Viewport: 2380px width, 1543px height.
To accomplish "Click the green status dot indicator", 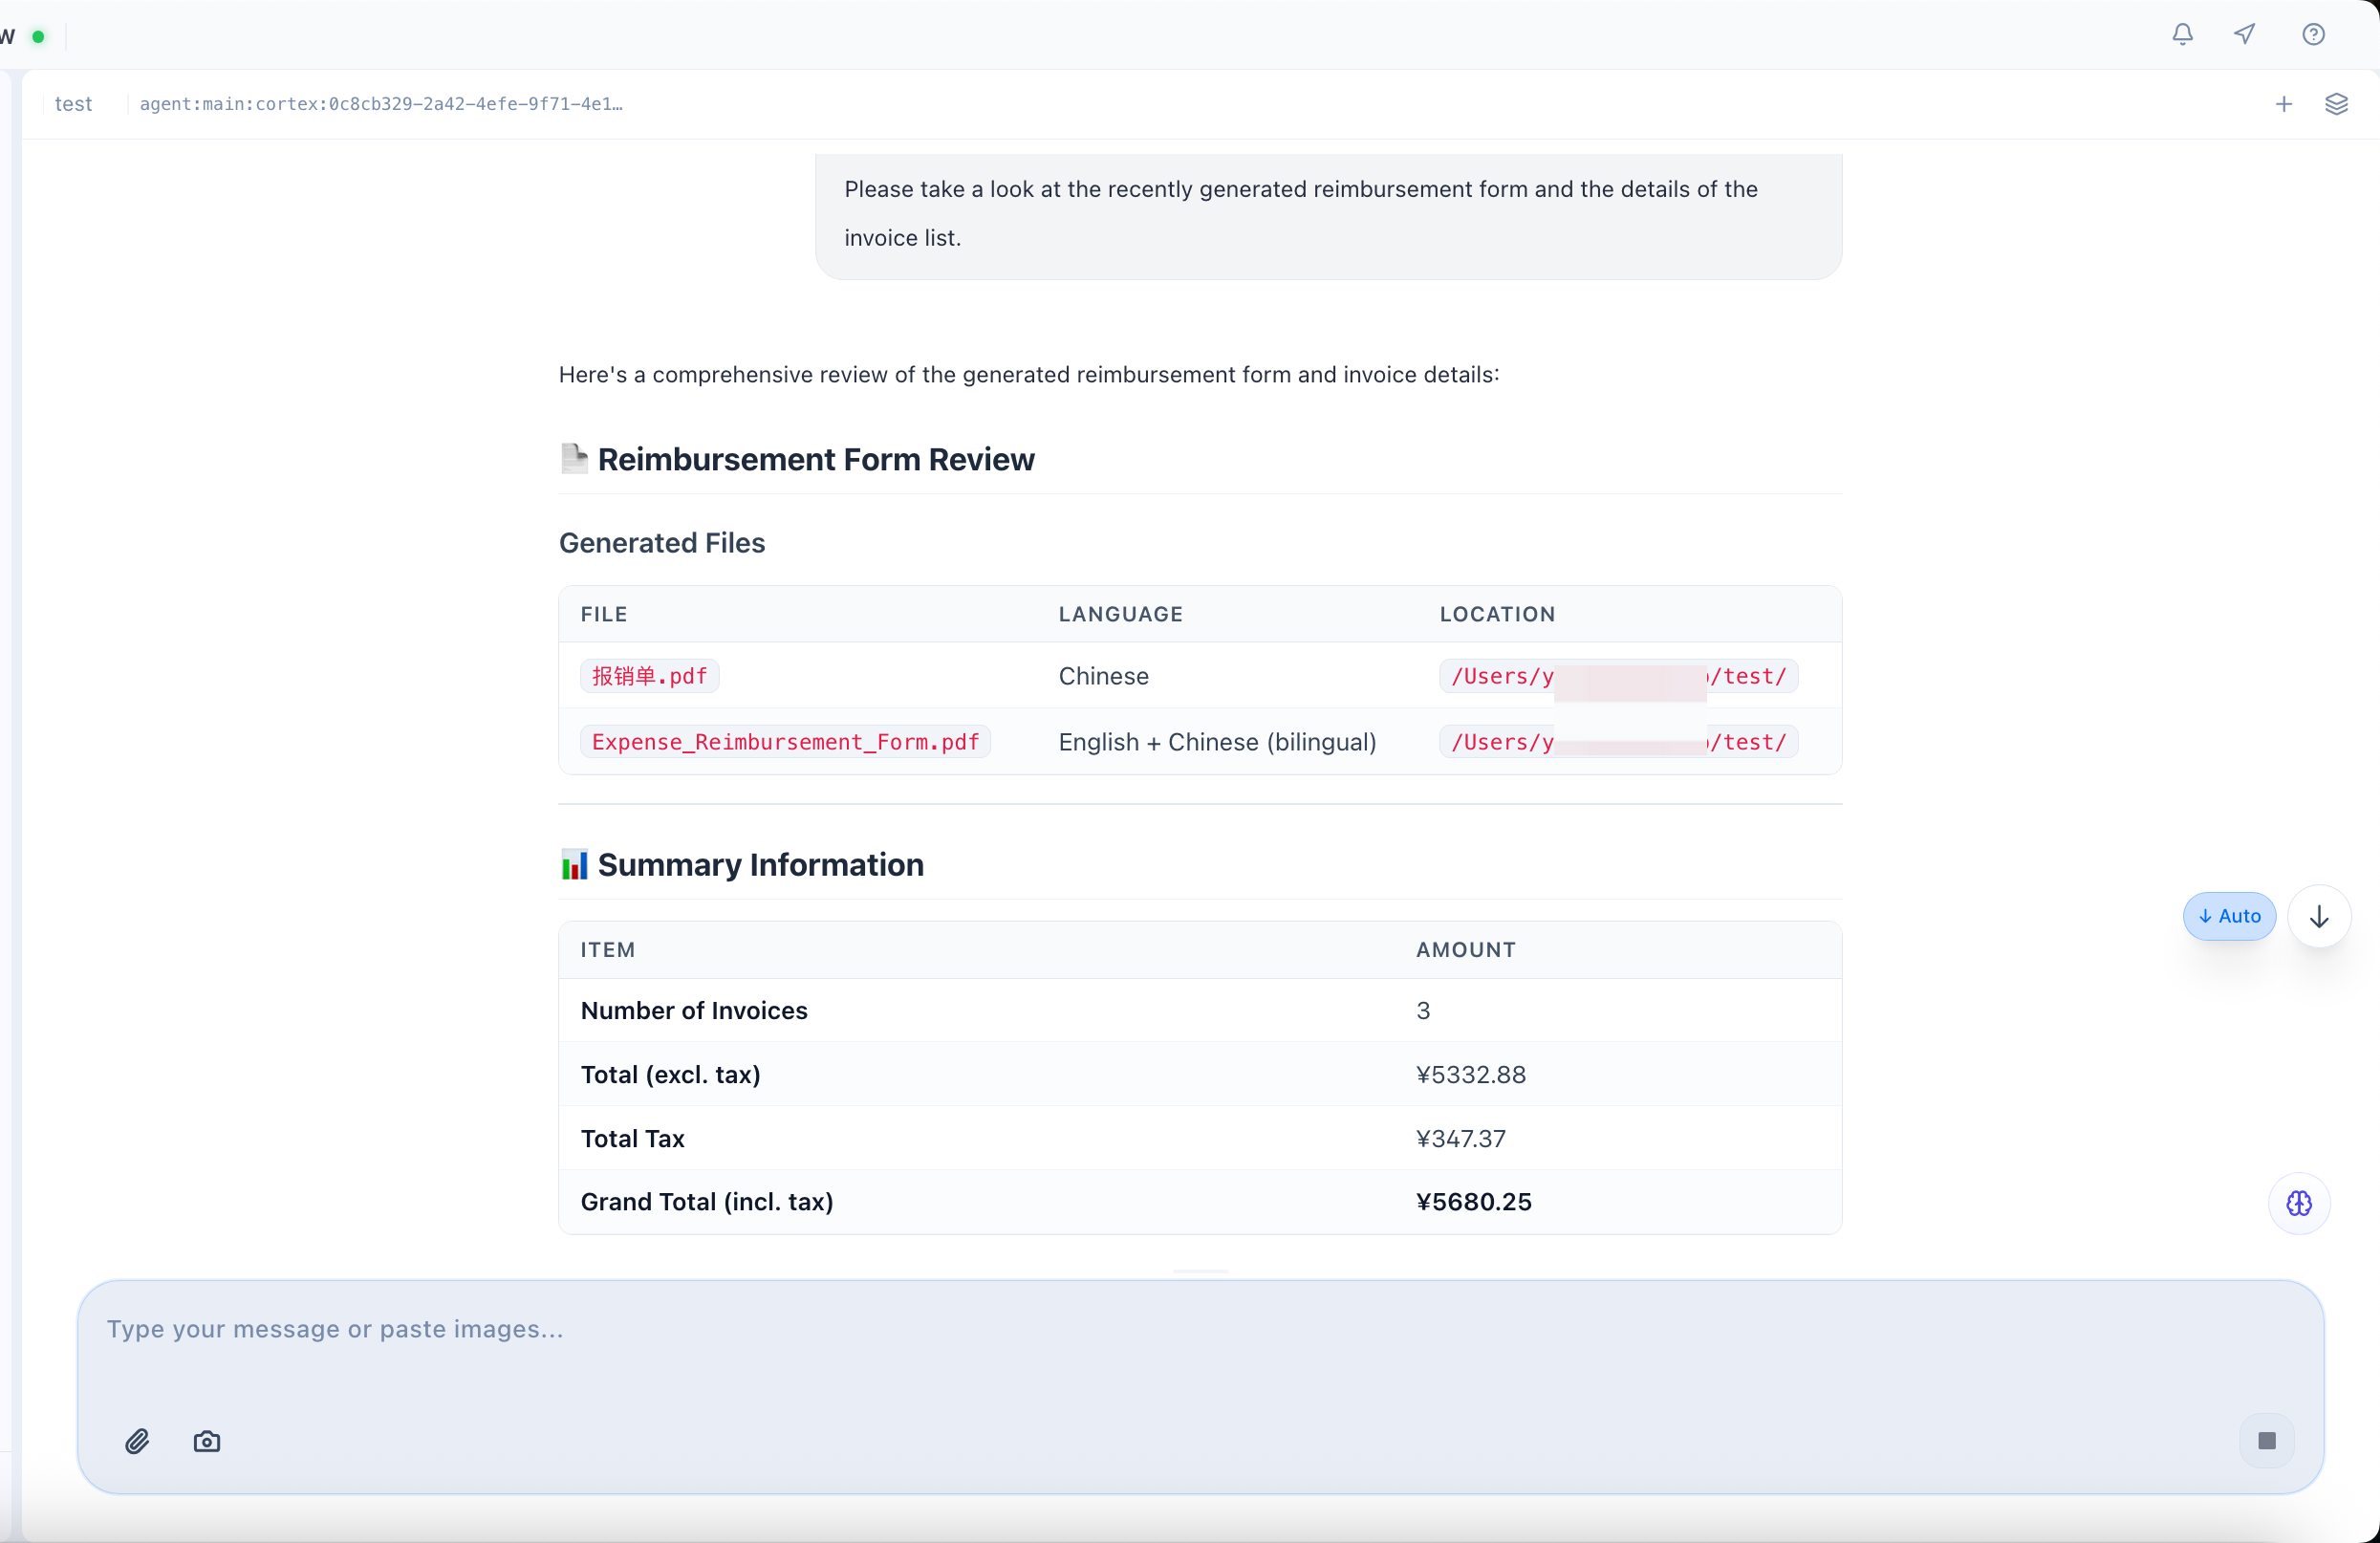I will (x=38, y=37).
